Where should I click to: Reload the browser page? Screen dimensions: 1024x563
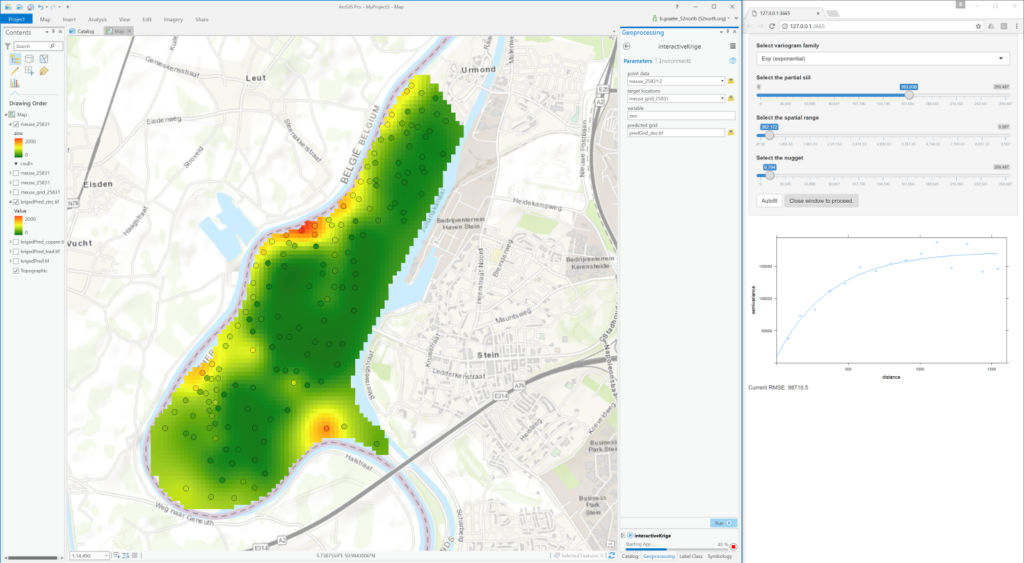coord(773,25)
